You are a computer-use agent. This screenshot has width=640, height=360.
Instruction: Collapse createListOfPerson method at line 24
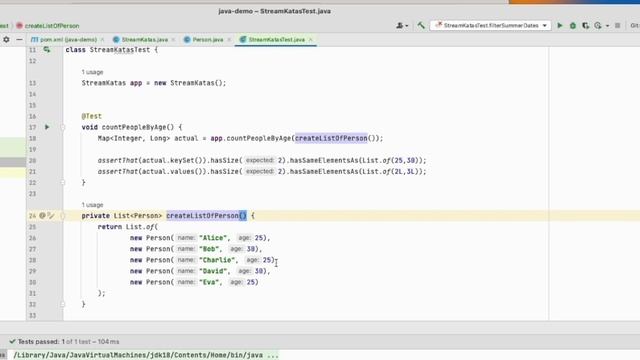(x=62, y=216)
